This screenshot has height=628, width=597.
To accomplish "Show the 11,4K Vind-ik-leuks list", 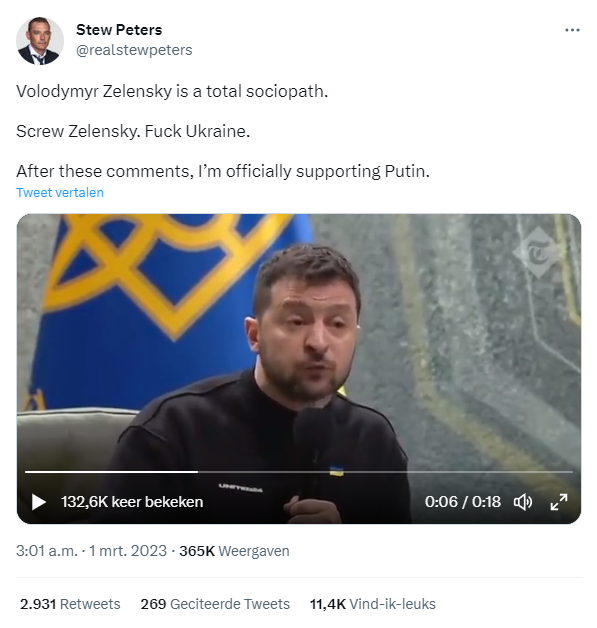I will coord(373,604).
